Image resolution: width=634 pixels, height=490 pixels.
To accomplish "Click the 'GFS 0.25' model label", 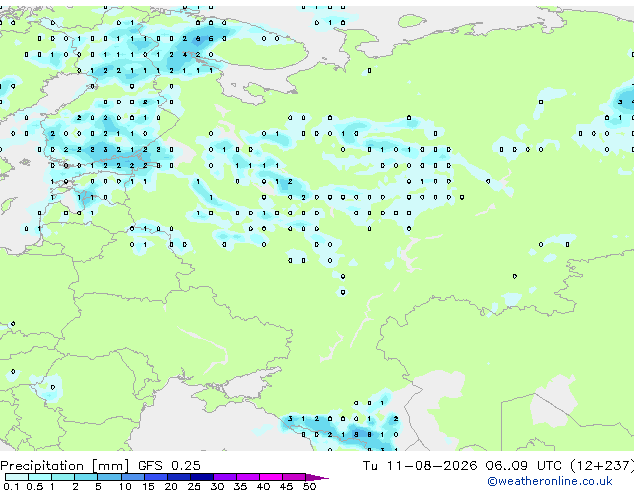I will (169, 465).
